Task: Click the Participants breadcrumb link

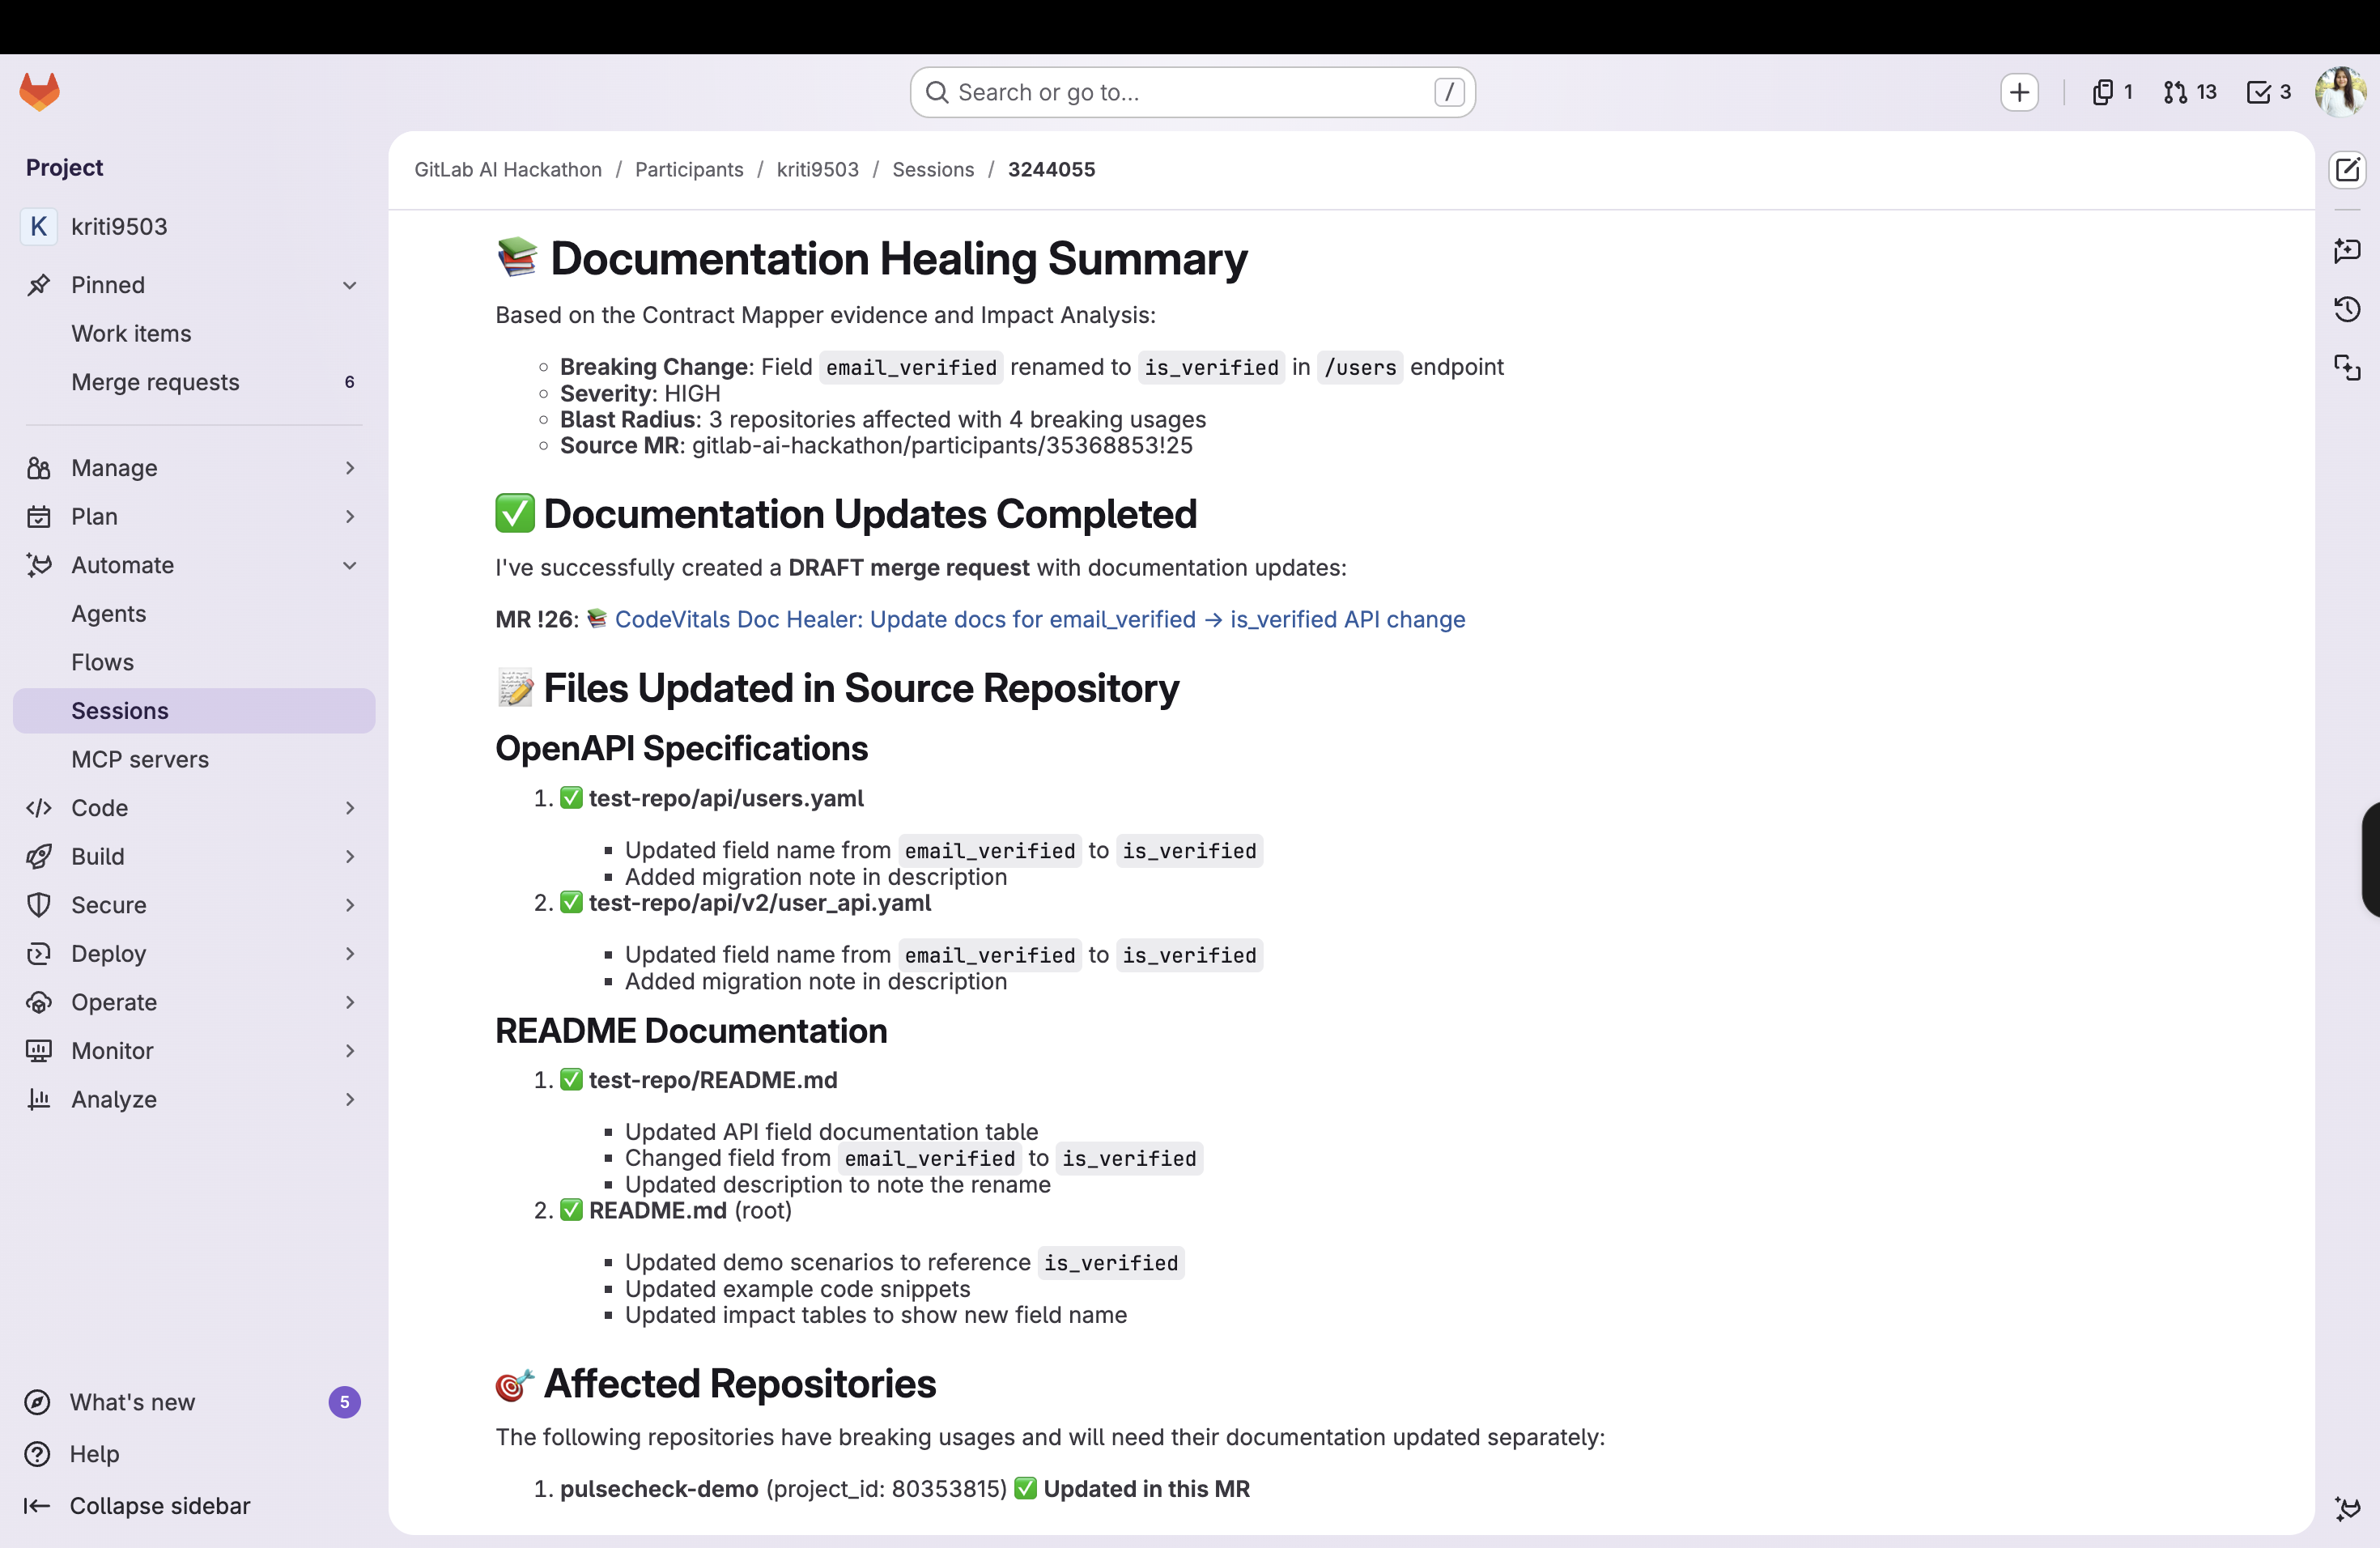Action: (689, 170)
